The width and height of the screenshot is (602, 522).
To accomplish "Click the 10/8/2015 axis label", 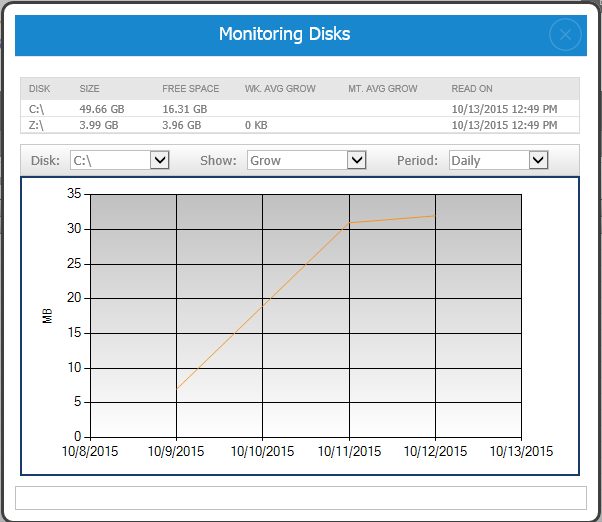I will click(x=90, y=451).
